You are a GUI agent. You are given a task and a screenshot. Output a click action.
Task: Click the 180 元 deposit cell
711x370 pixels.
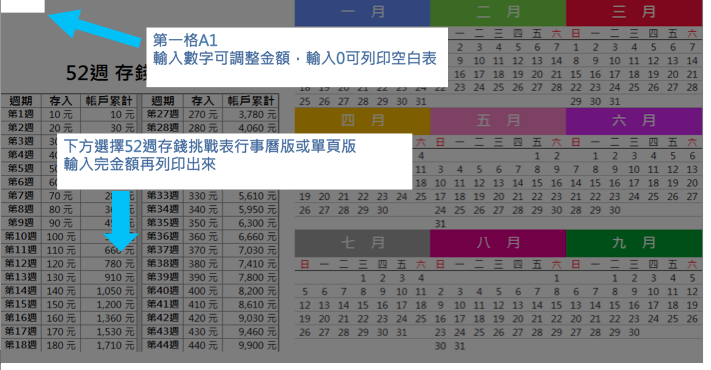tap(61, 346)
